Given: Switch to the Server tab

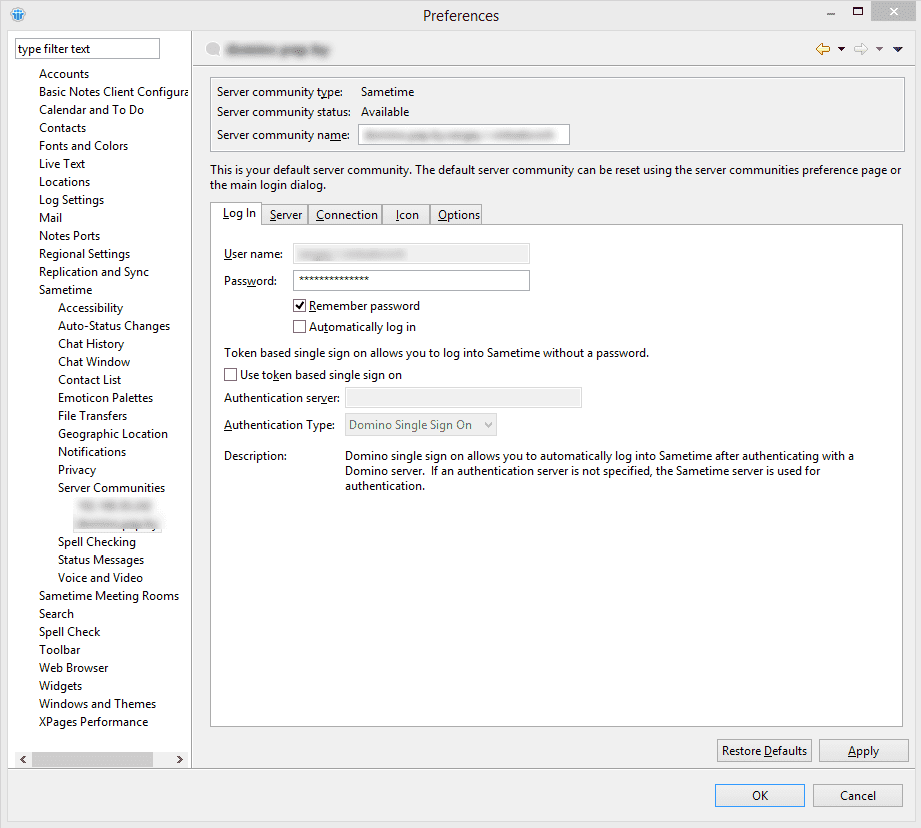Looking at the screenshot, I should pyautogui.click(x=285, y=215).
